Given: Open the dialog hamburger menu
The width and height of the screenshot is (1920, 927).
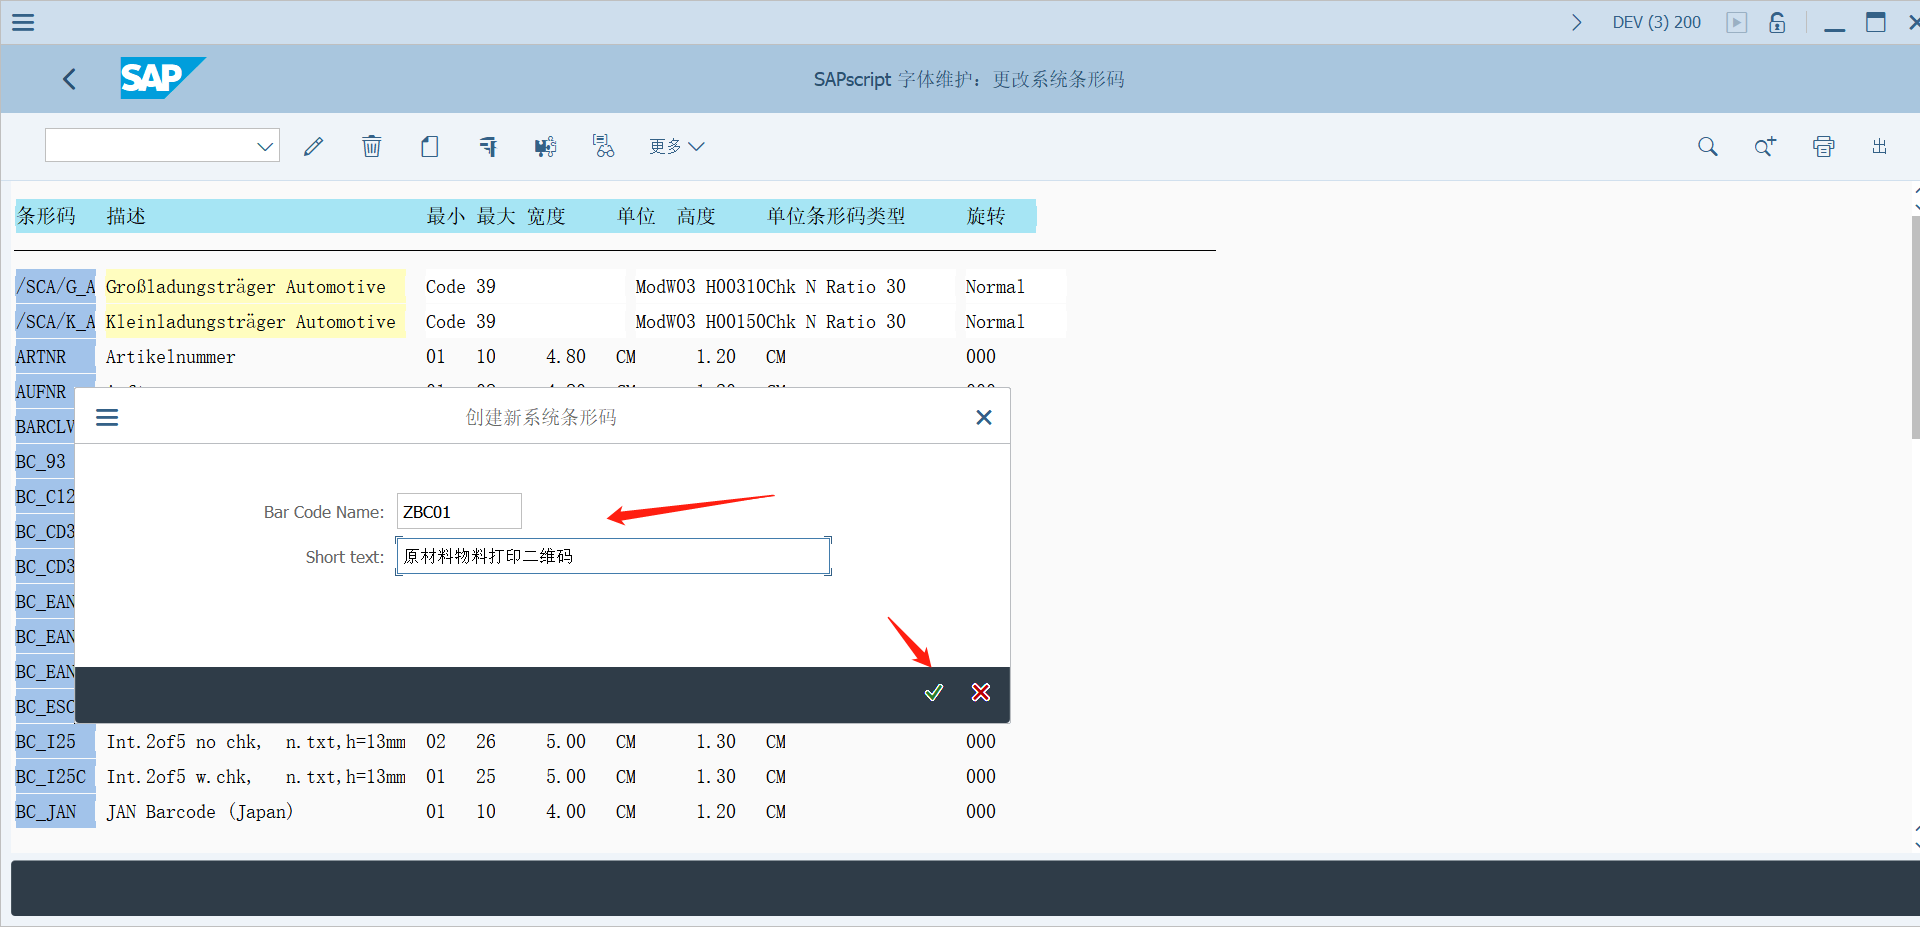Looking at the screenshot, I should pos(107,417).
